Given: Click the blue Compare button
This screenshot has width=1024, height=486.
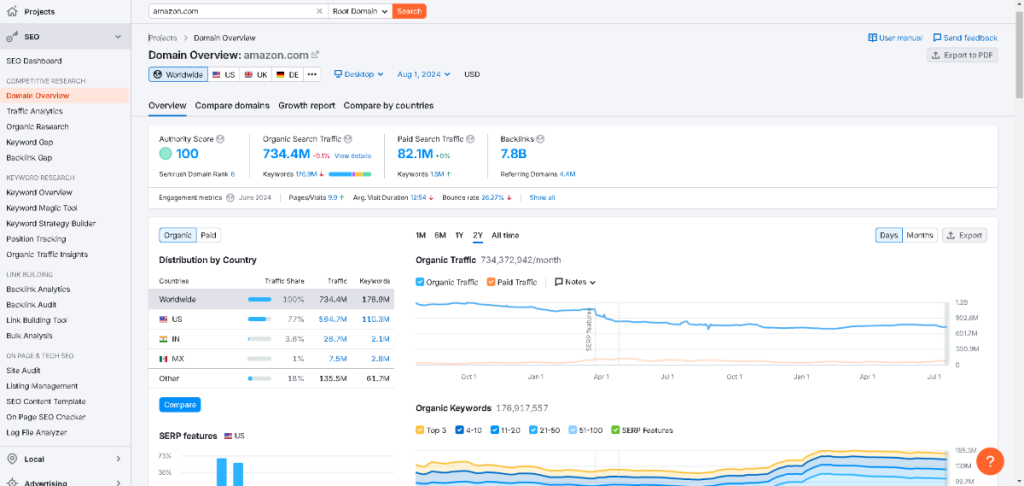Looking at the screenshot, I should (x=179, y=405).
